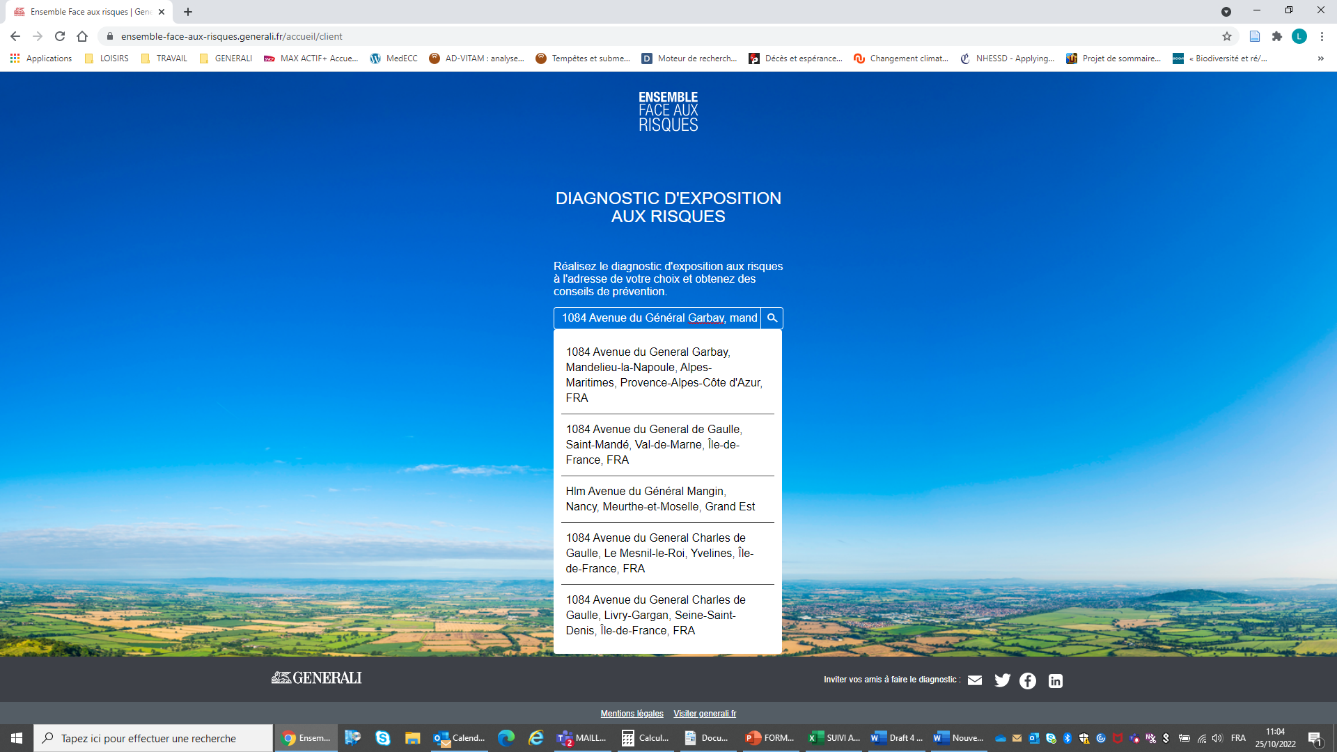Viewport: 1337px width, 752px height.
Task: Share the diagnostic on Twitter
Action: [1002, 681]
